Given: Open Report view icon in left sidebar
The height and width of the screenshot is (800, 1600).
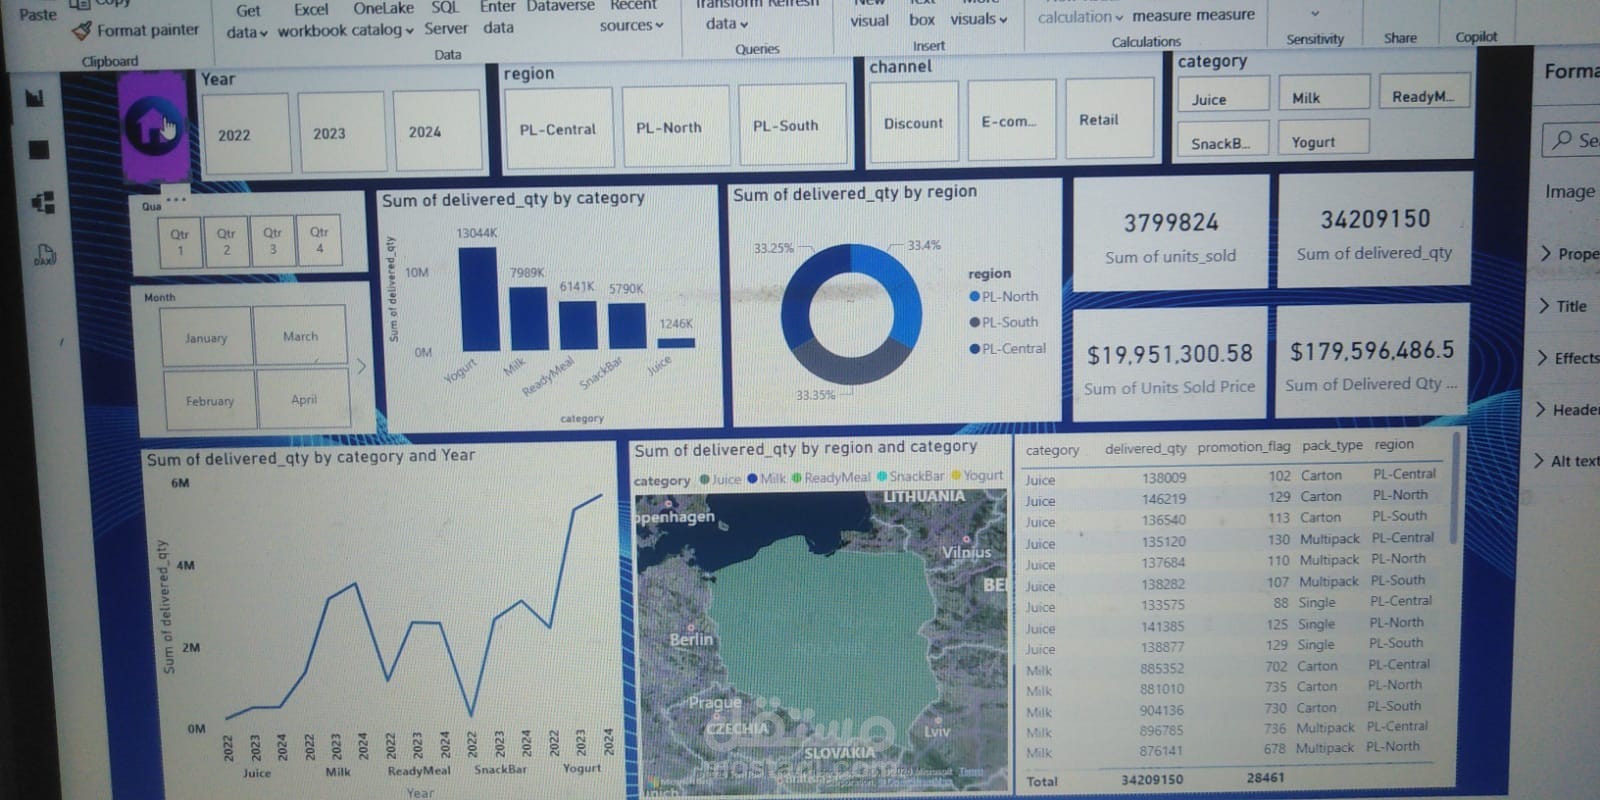Looking at the screenshot, I should point(36,98).
